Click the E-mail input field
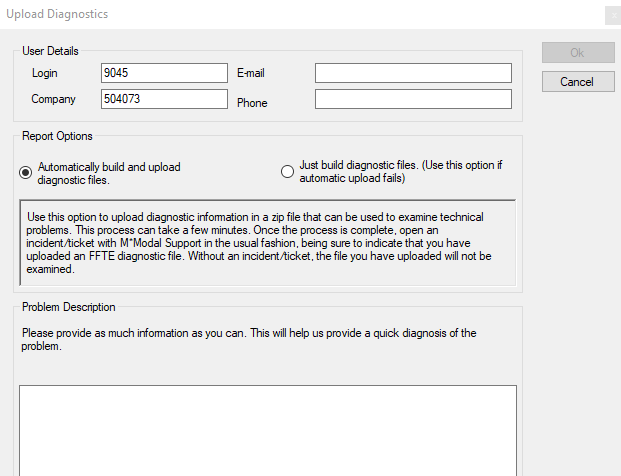This screenshot has height=476, width=621. (413, 73)
